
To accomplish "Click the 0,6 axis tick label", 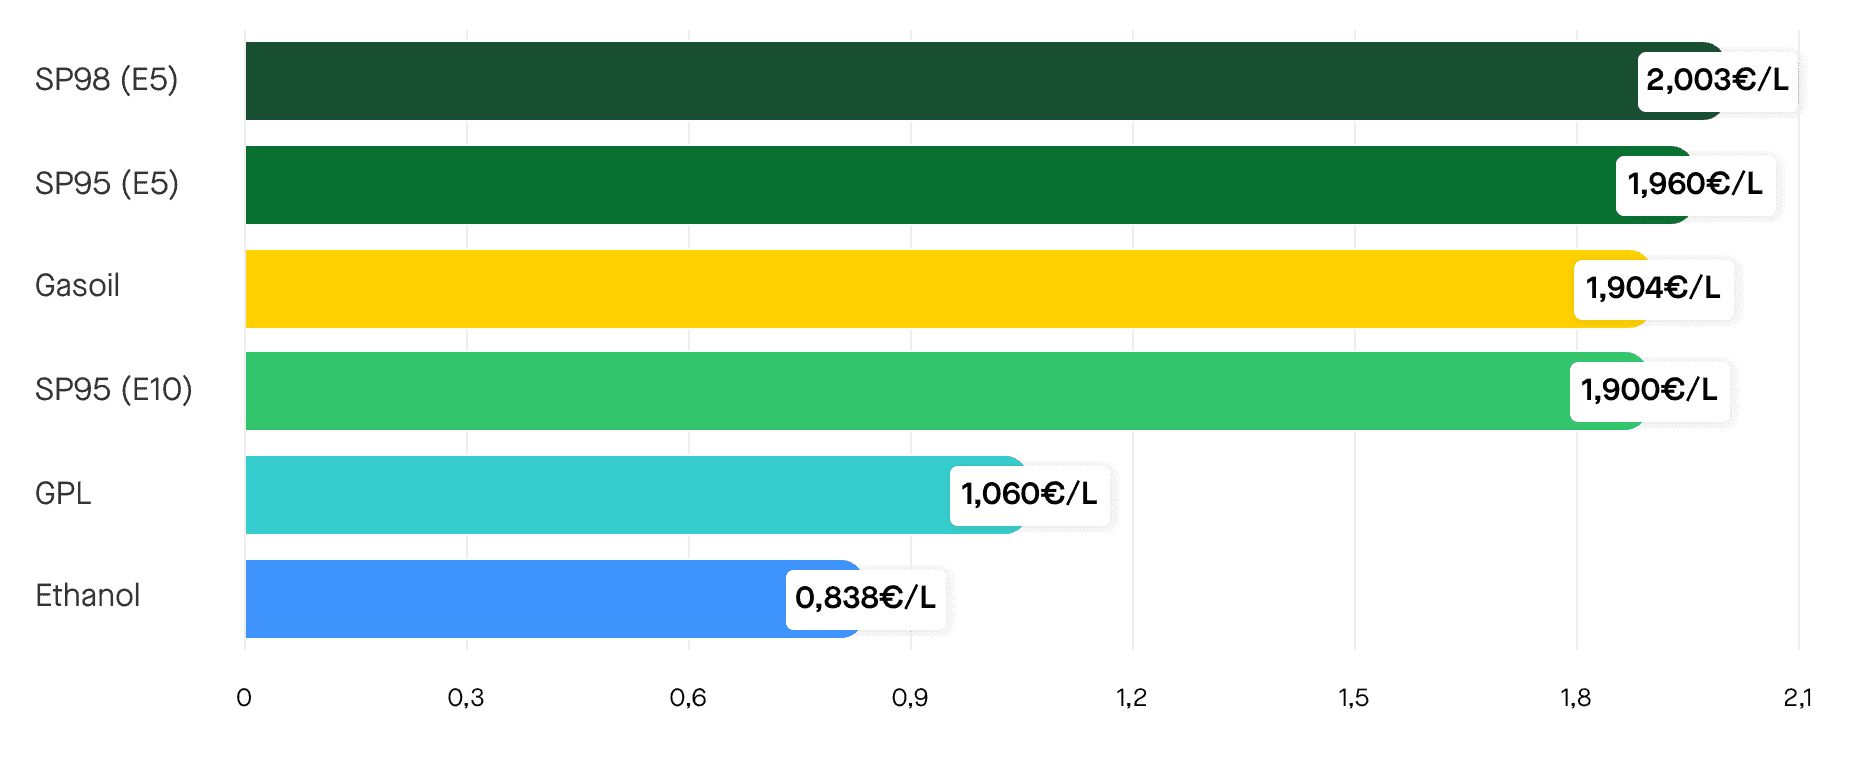I will pos(688,698).
